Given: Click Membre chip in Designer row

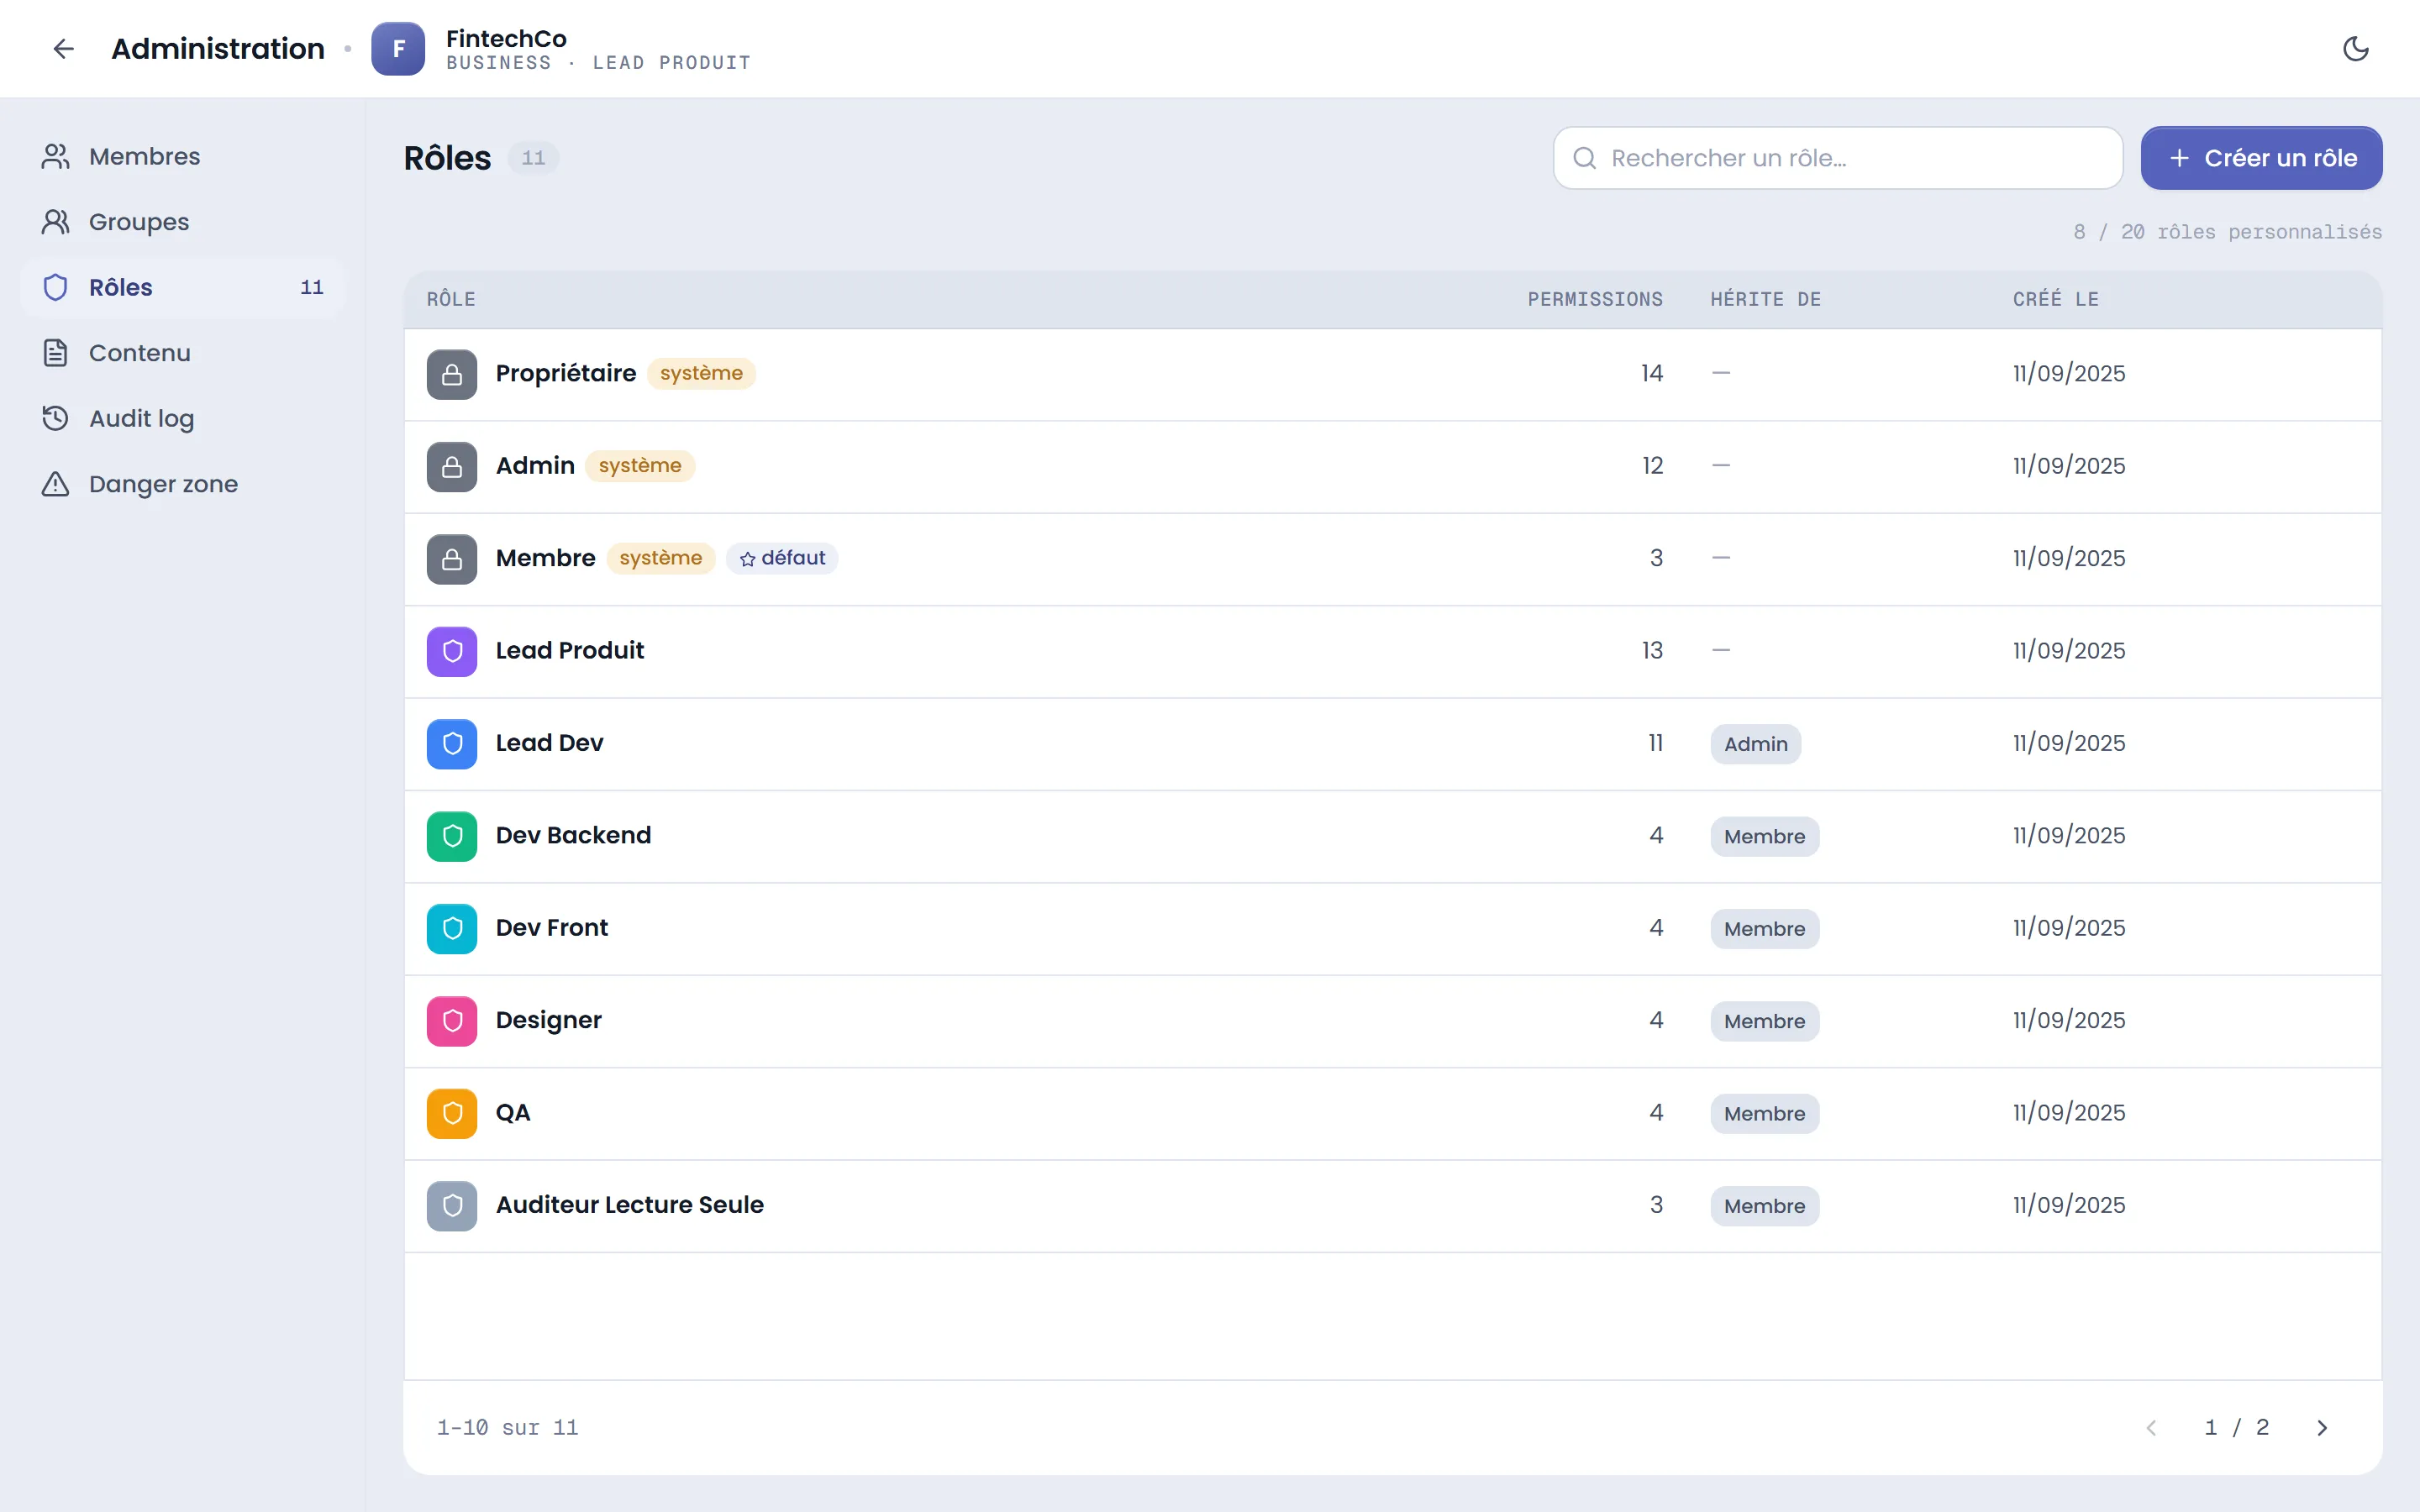Looking at the screenshot, I should pyautogui.click(x=1764, y=1021).
